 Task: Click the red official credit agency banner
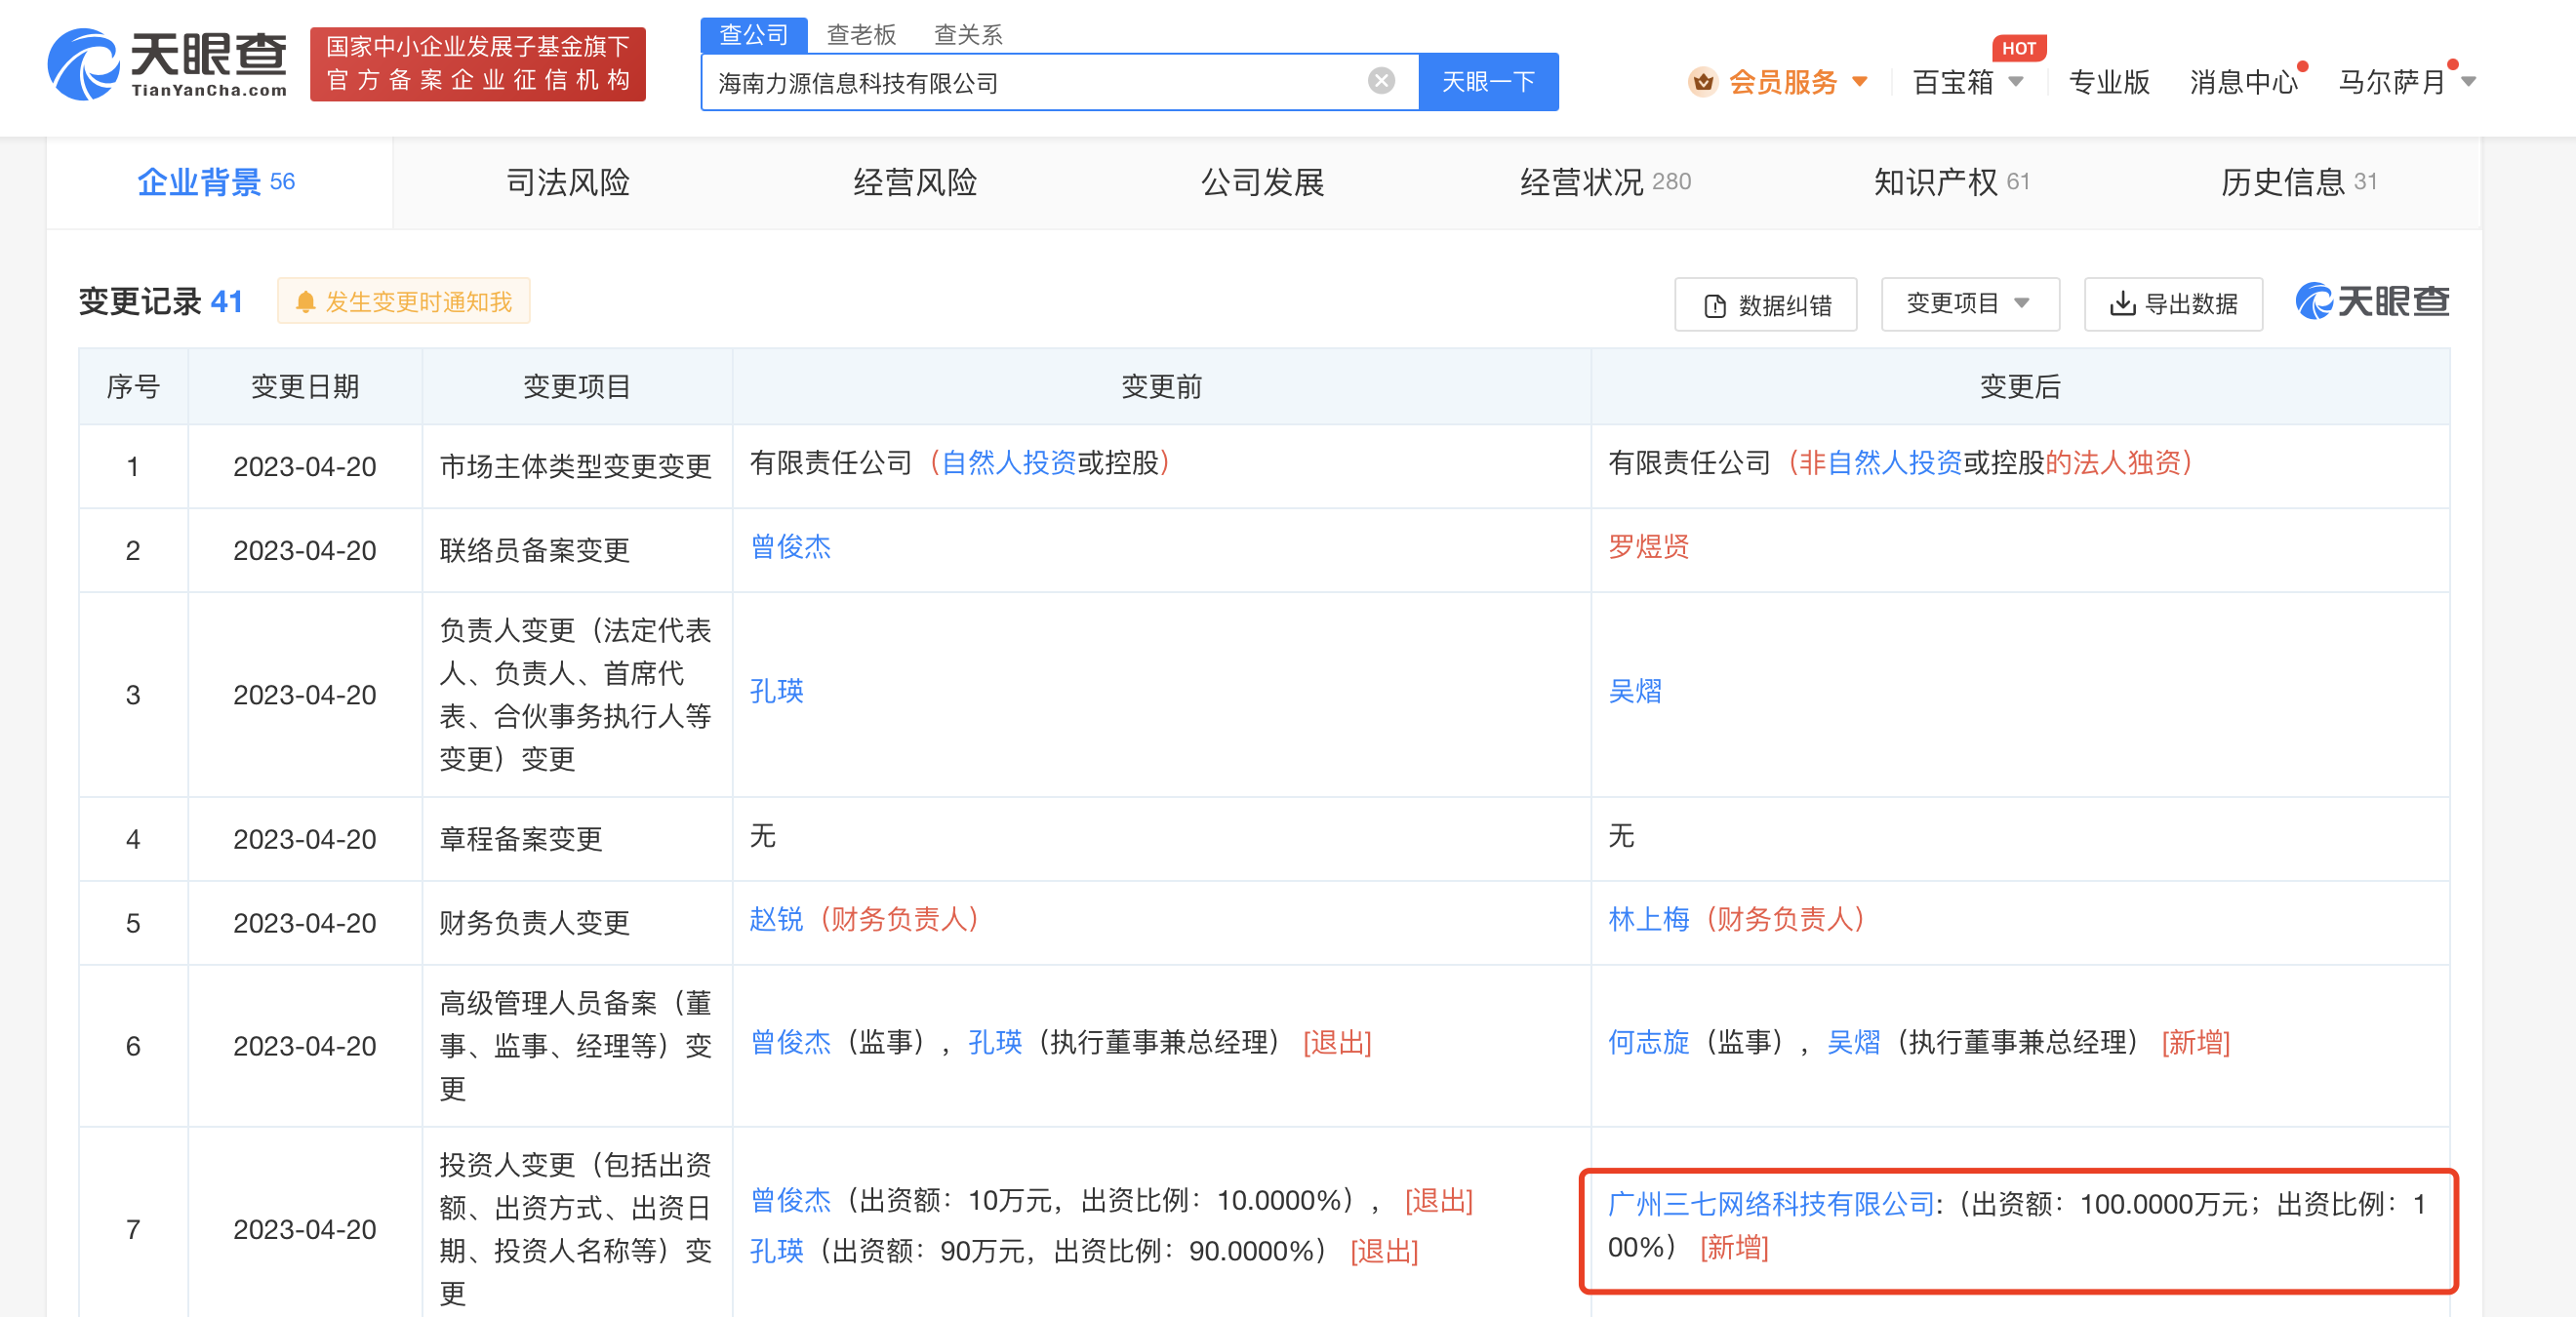pyautogui.click(x=478, y=64)
